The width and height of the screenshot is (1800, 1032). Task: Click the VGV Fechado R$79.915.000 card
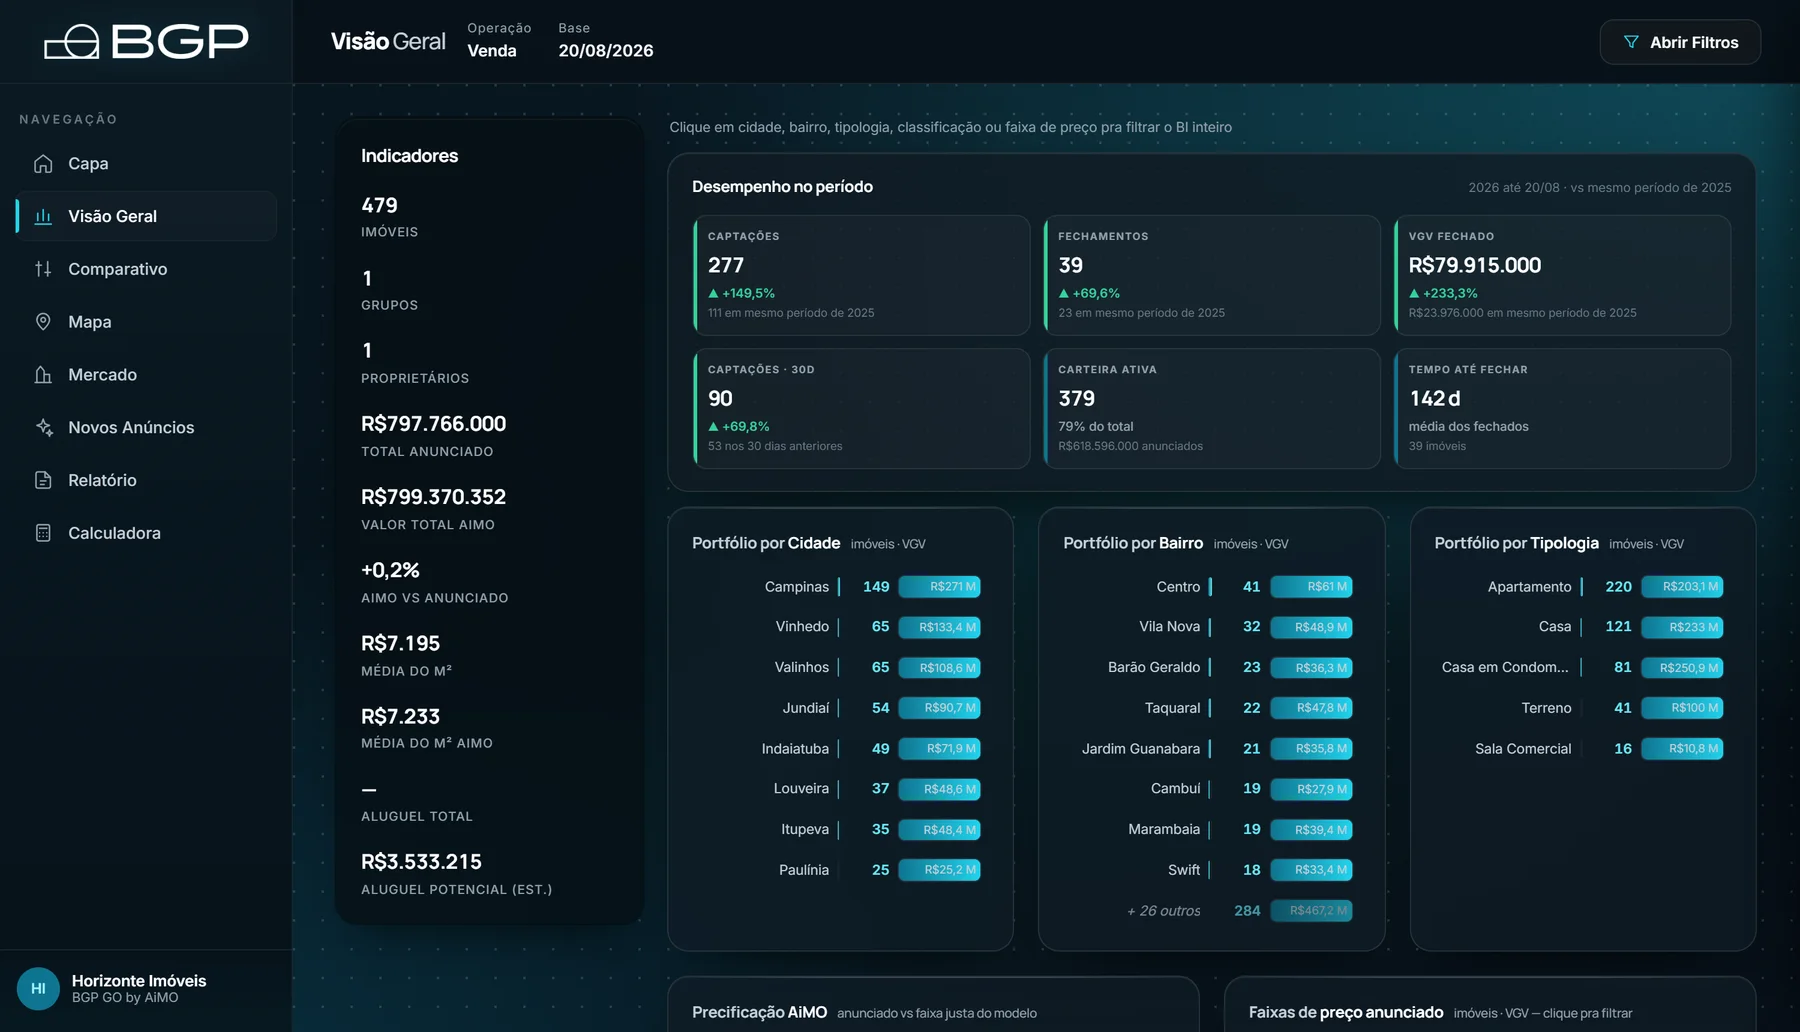(x=1562, y=275)
